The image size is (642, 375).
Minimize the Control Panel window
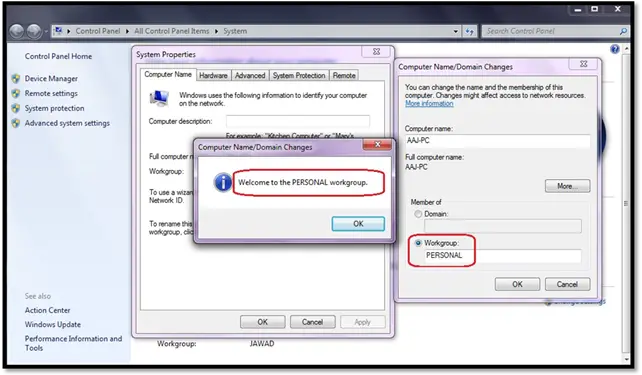[577, 9]
